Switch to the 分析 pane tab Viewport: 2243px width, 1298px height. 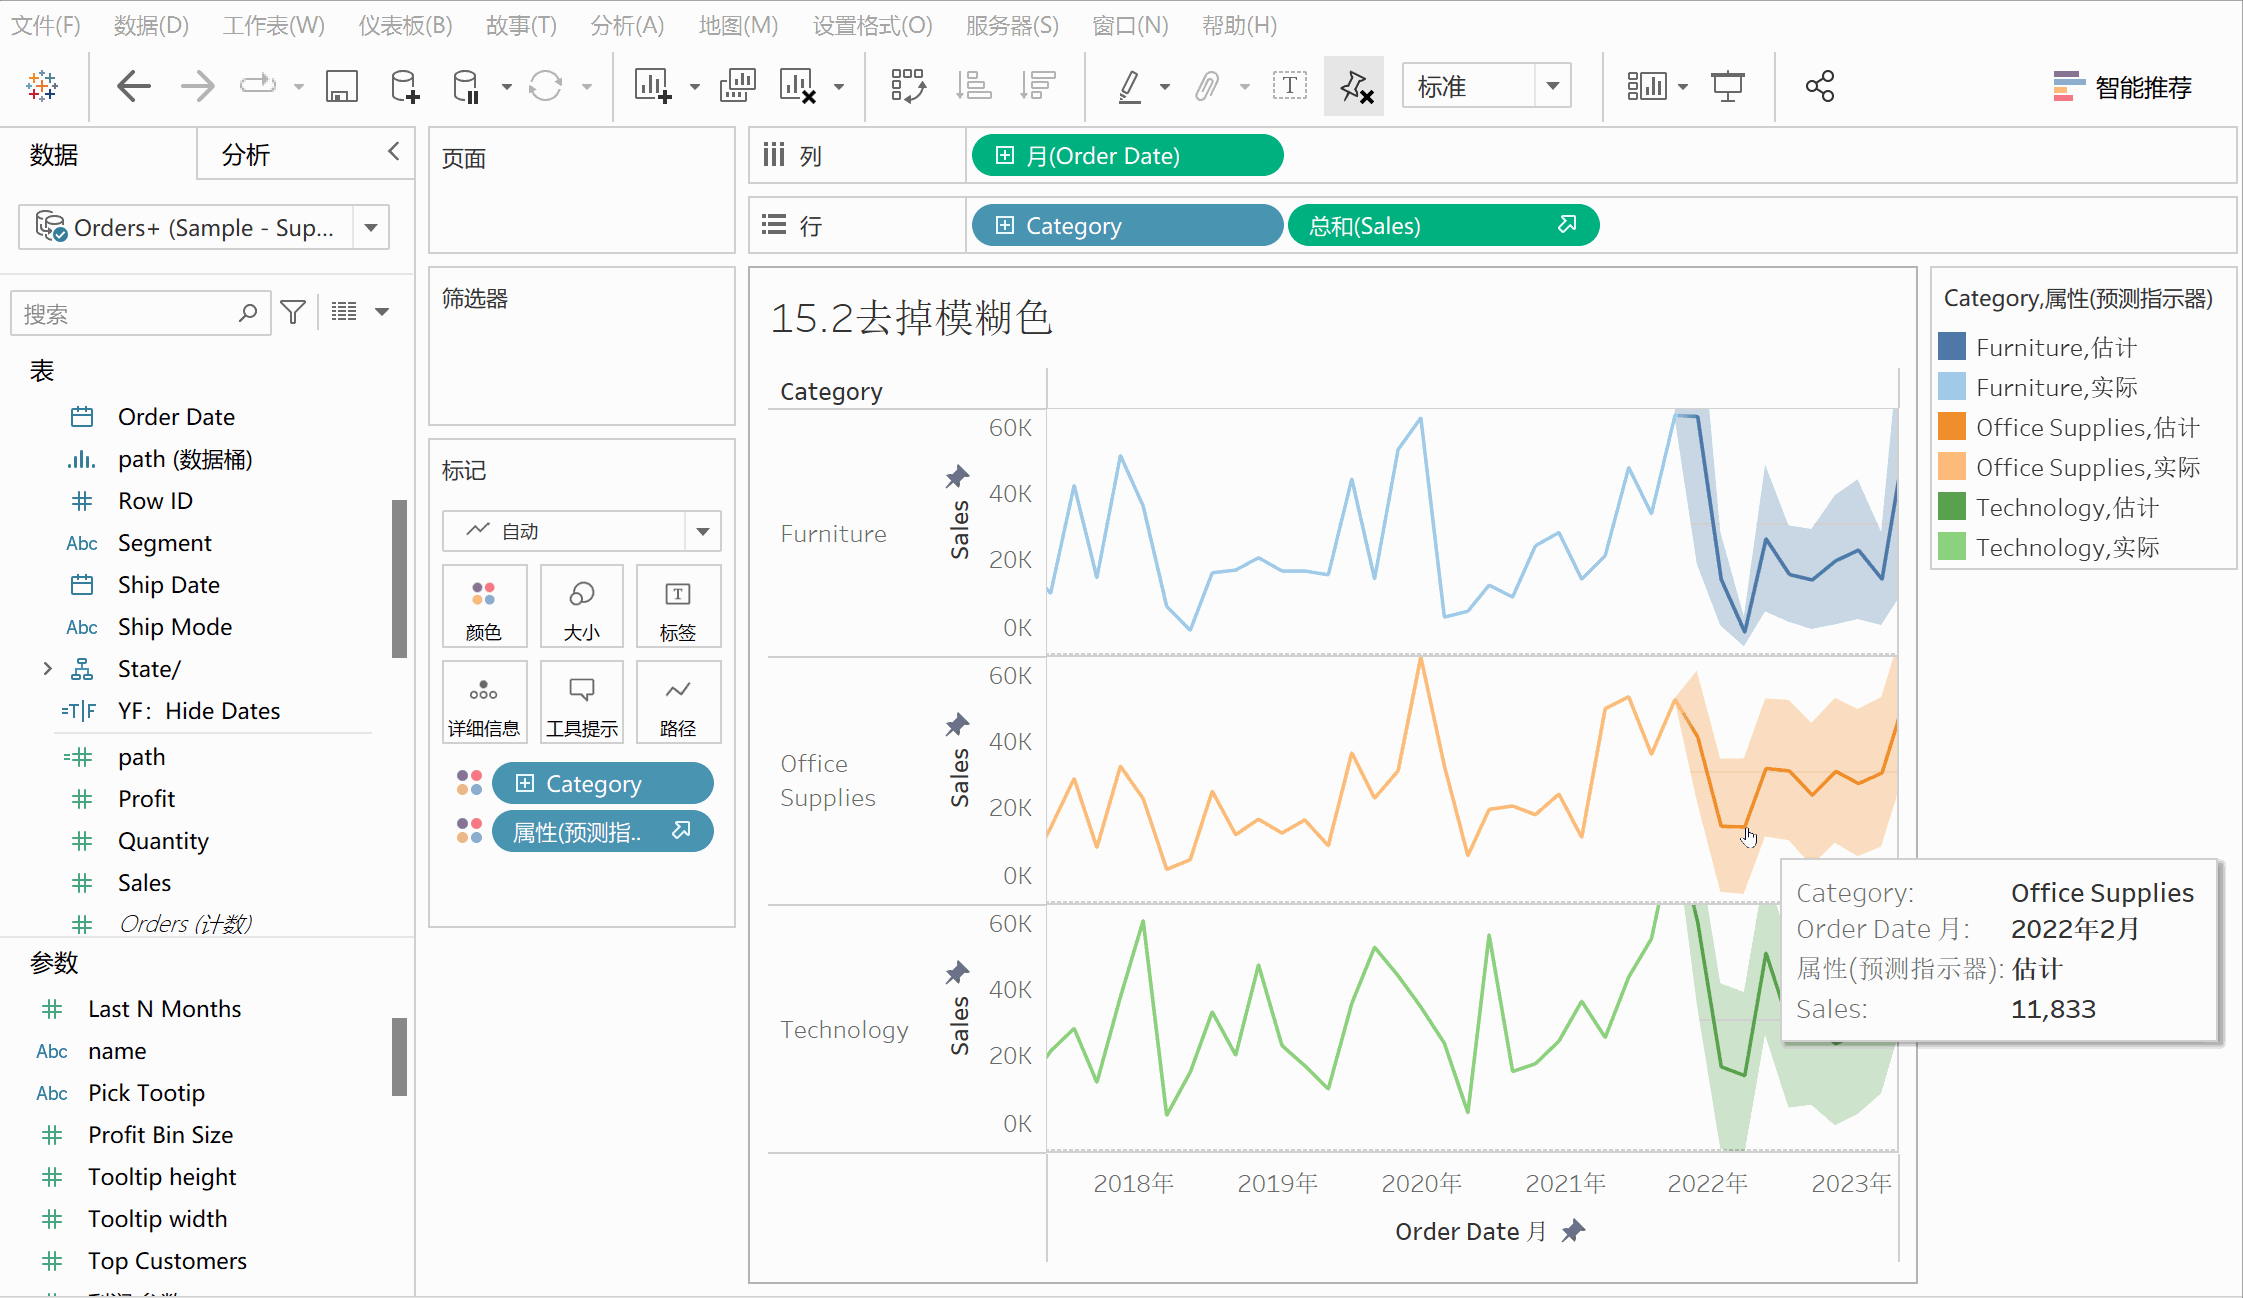coord(246,155)
